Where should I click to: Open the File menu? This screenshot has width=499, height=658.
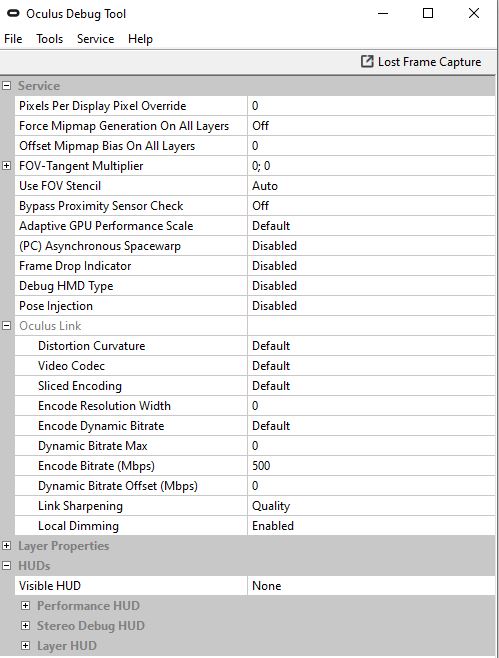click(x=13, y=39)
